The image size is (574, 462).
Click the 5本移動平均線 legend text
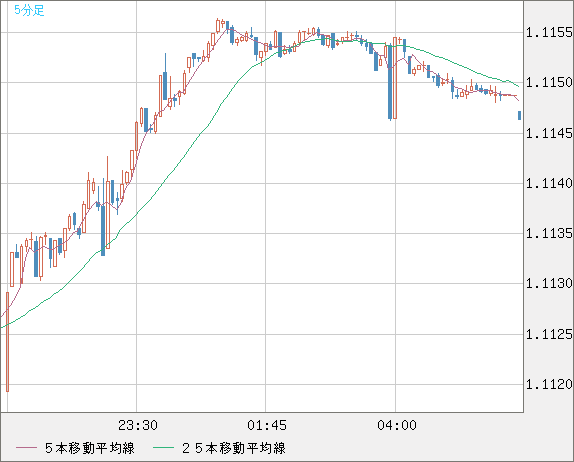tap(90, 448)
